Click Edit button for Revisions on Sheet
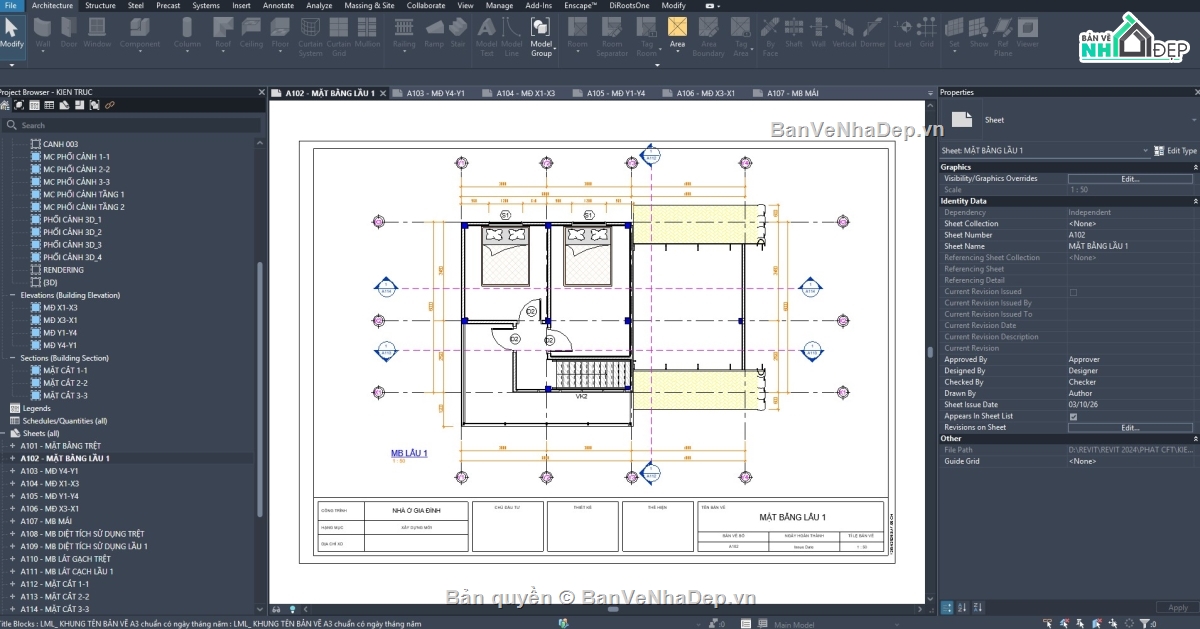The height and width of the screenshot is (629, 1200). click(x=1130, y=427)
